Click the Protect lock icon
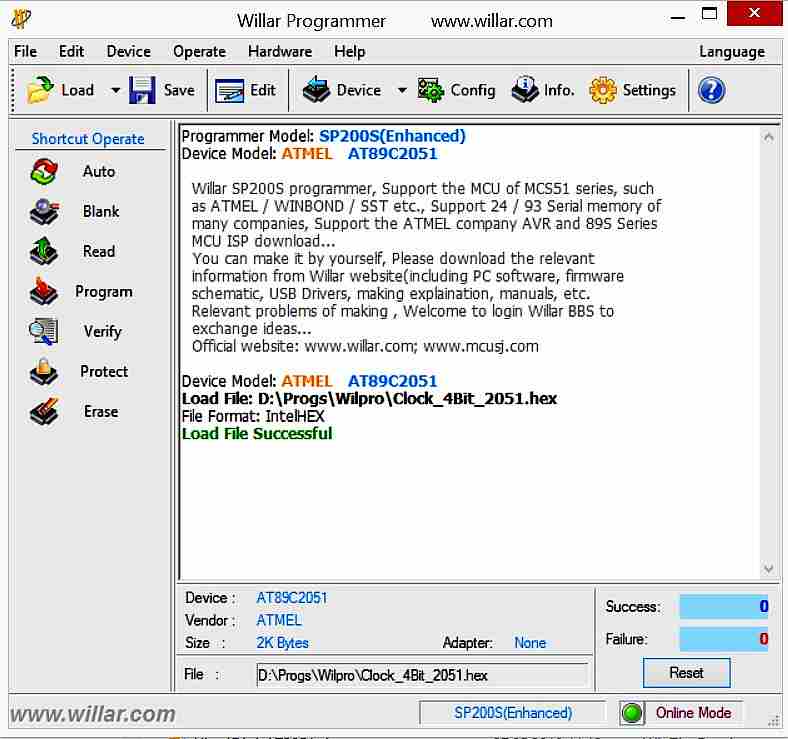Image resolution: width=788 pixels, height=739 pixels. point(44,372)
